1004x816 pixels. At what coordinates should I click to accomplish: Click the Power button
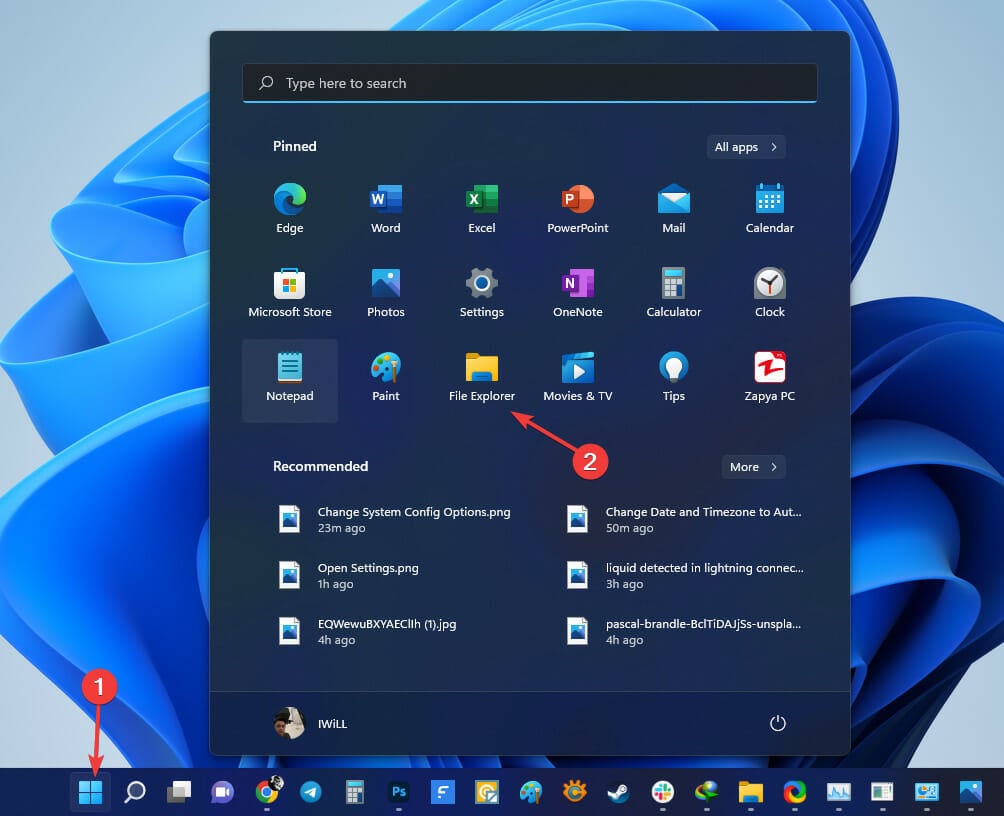777,724
